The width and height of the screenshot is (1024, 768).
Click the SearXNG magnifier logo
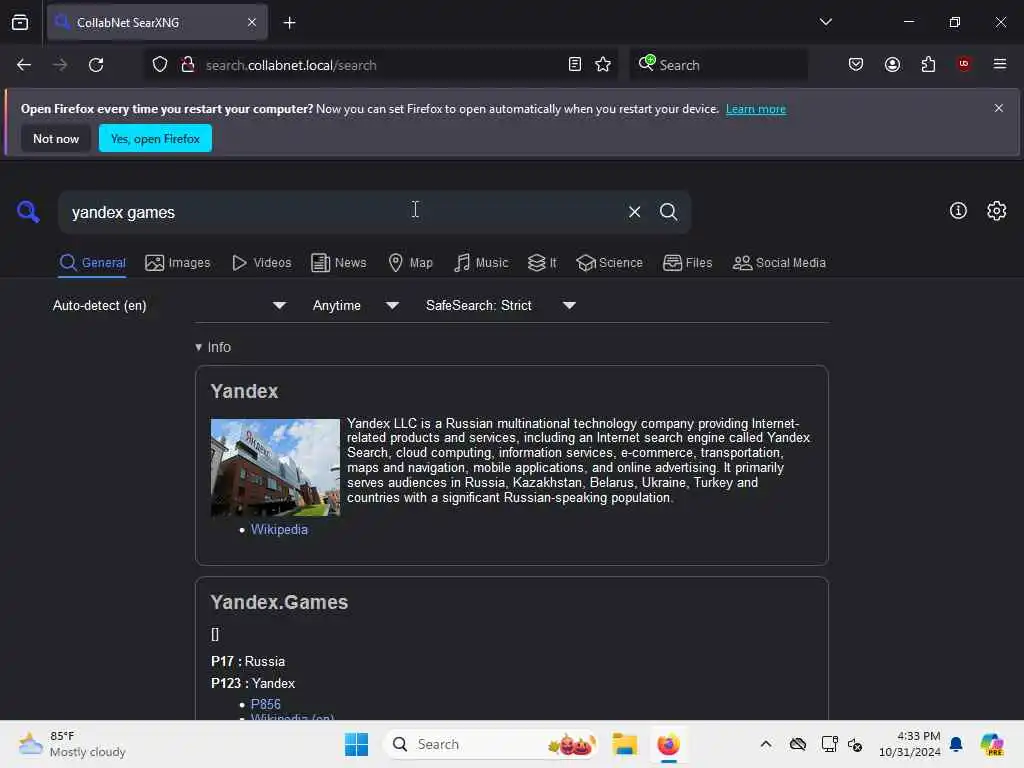[x=28, y=212]
